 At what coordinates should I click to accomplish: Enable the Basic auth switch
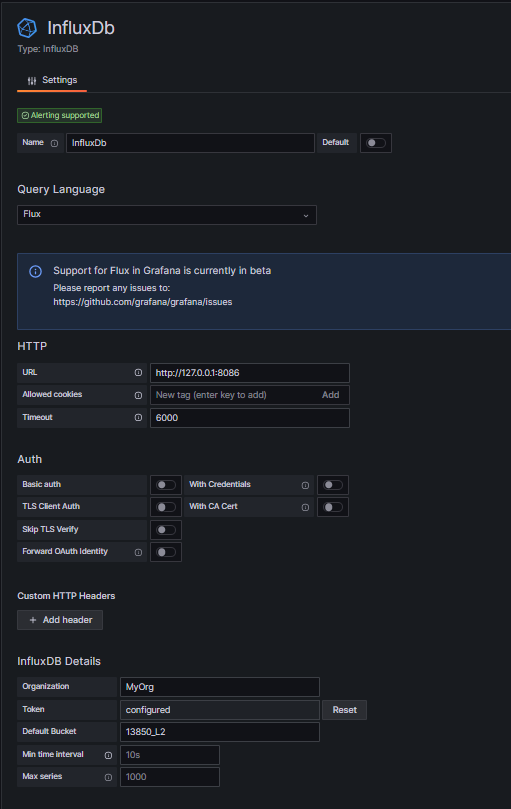pos(166,485)
